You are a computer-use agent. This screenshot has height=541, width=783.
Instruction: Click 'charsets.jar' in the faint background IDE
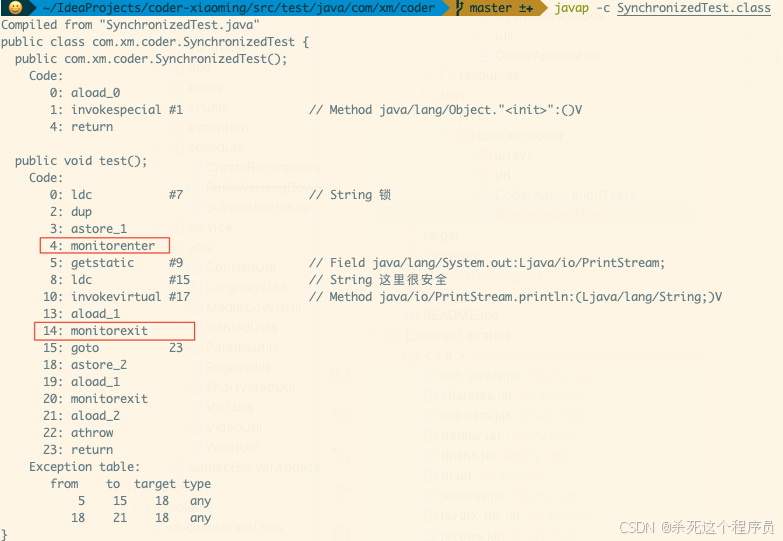pyautogui.click(x=477, y=396)
